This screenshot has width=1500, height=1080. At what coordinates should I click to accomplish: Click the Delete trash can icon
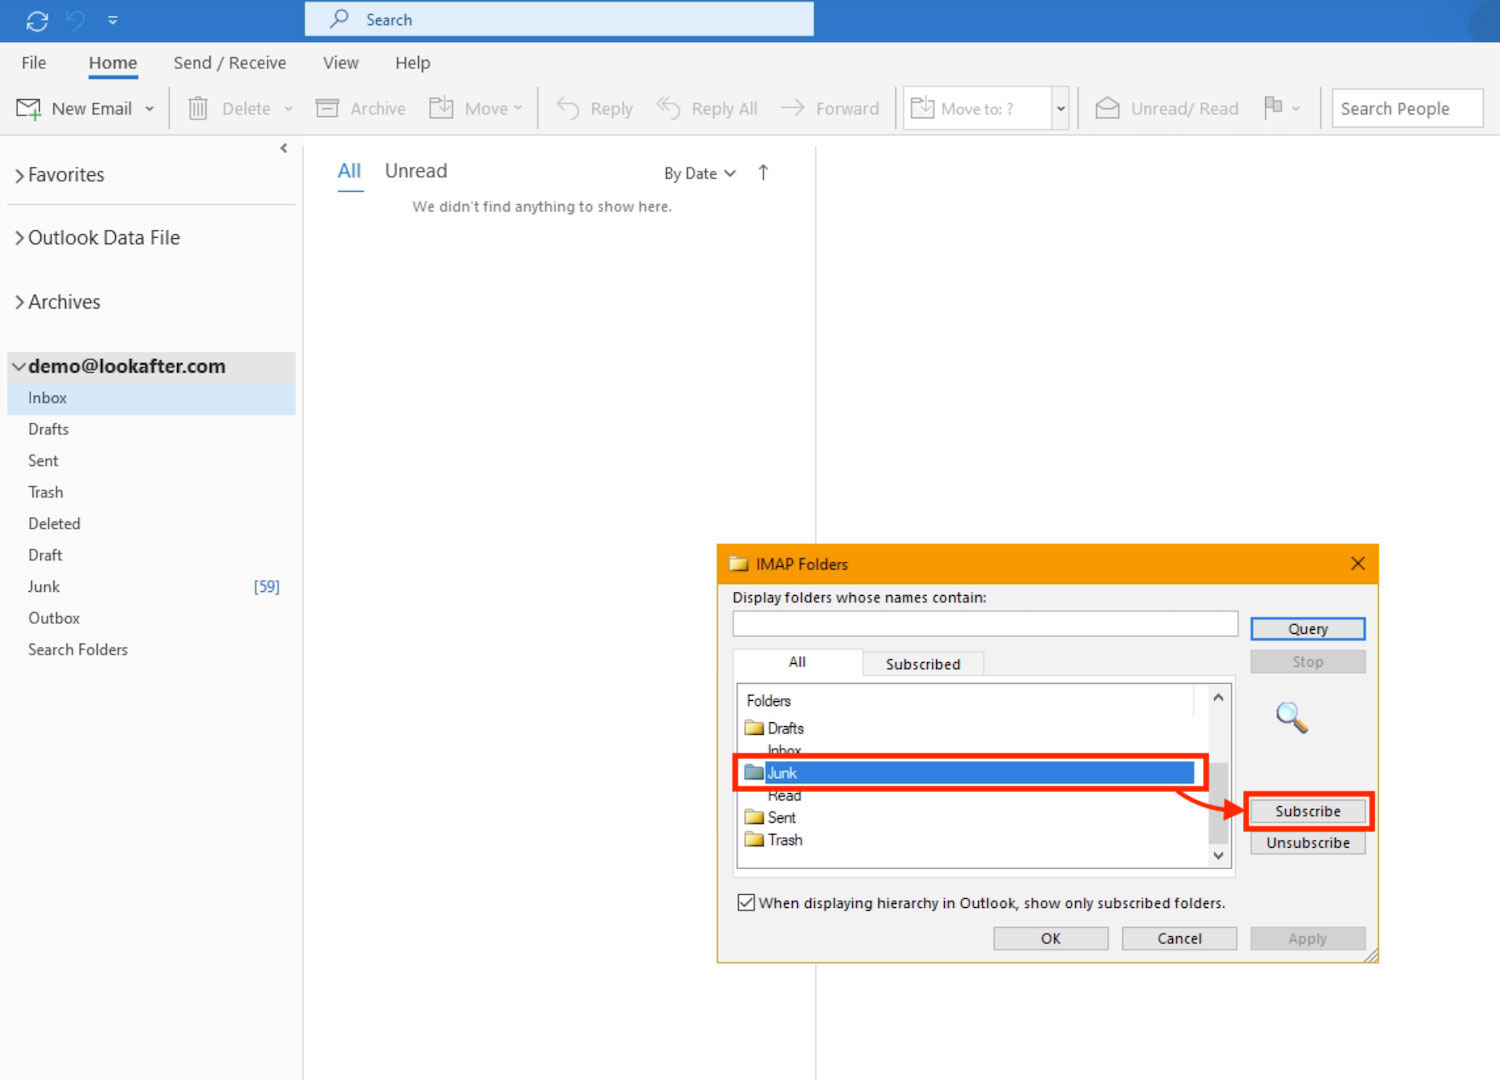tap(198, 108)
